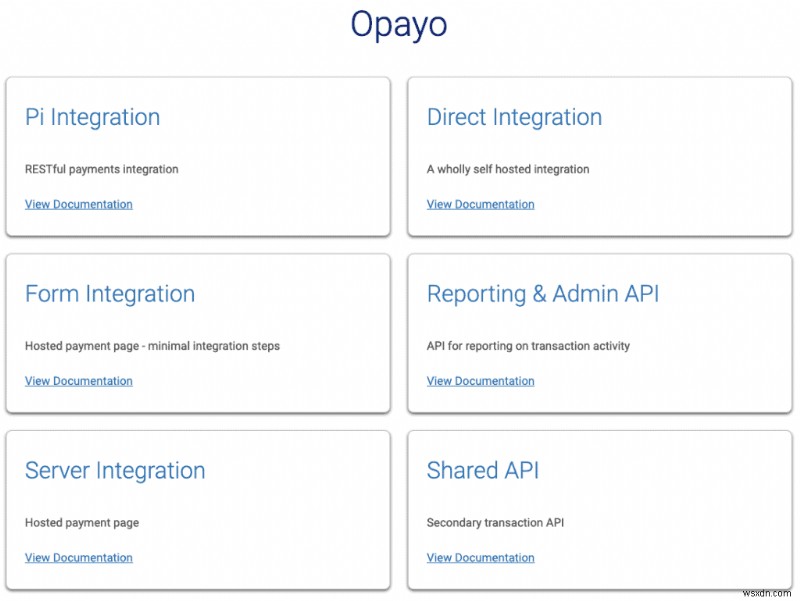Click the Reporting & Admin API heading
The width and height of the screenshot is (800, 601).
click(543, 294)
